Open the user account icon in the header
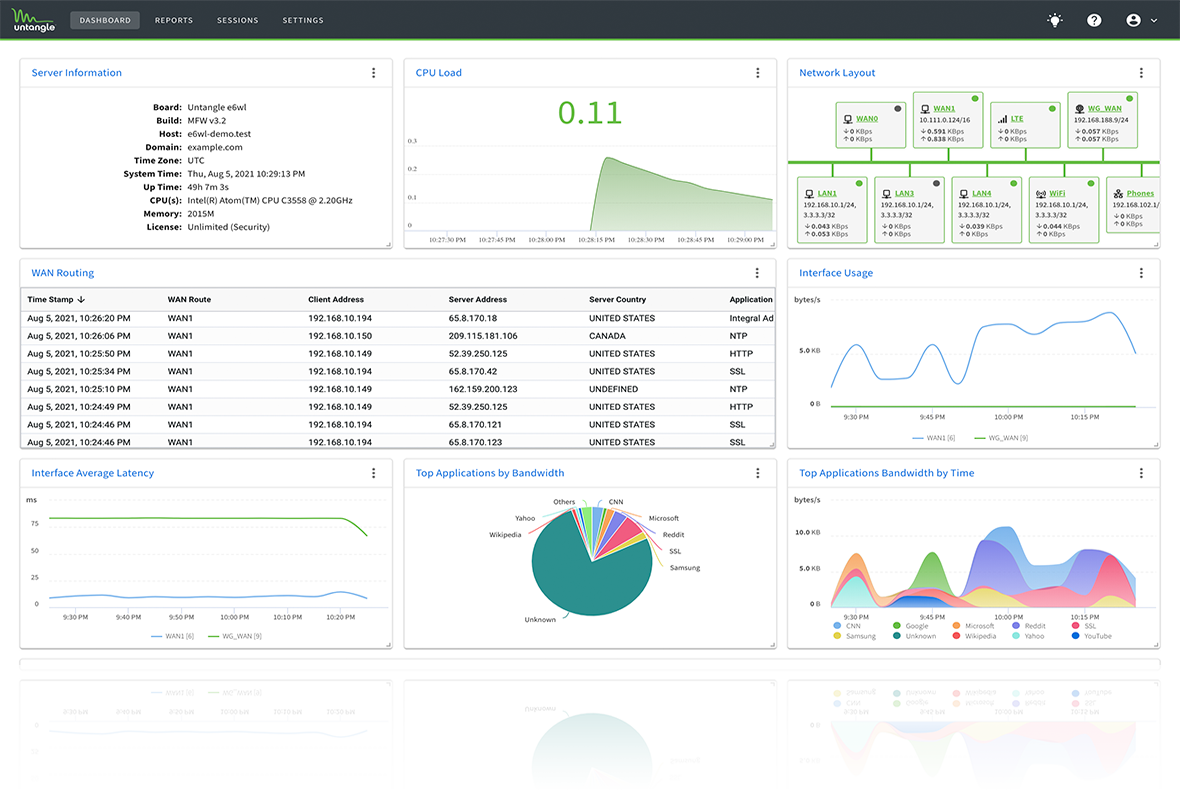 click(1133, 20)
